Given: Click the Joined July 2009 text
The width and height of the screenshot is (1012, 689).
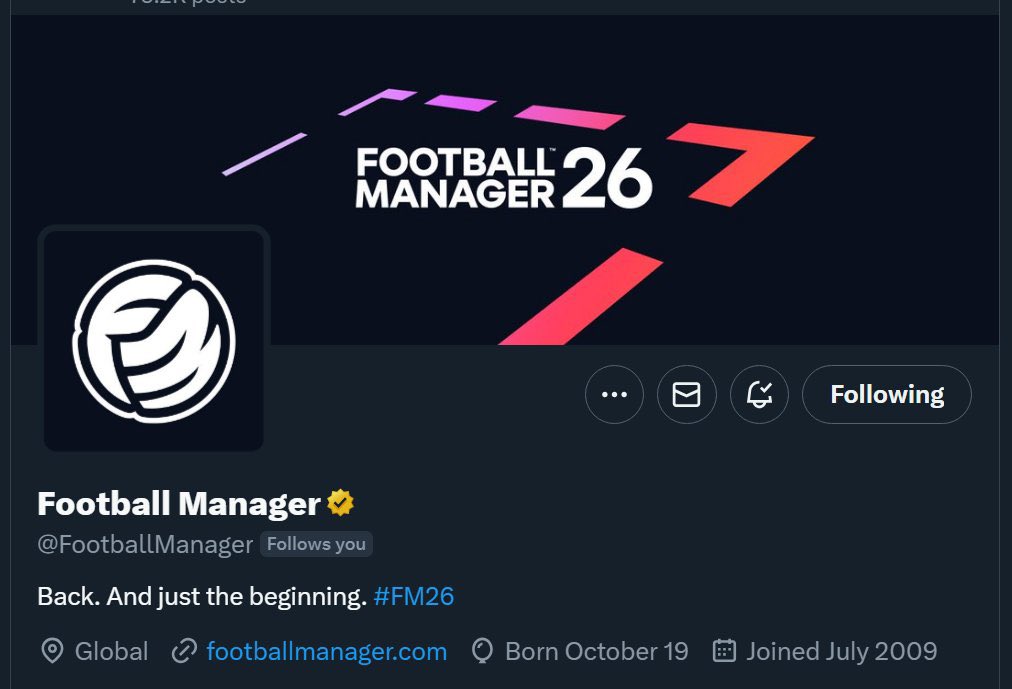Looking at the screenshot, I should coord(842,651).
